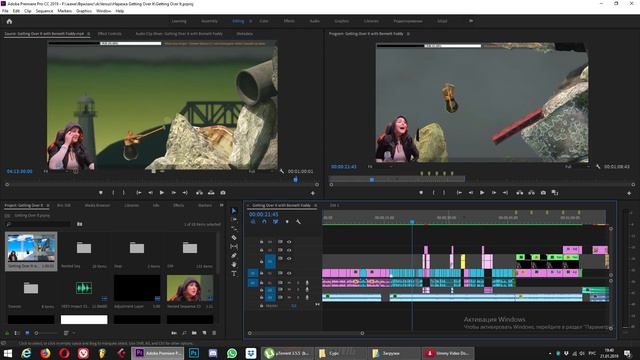Click Export Frame camera in Program monitor
The image size is (640, 360).
543,193
